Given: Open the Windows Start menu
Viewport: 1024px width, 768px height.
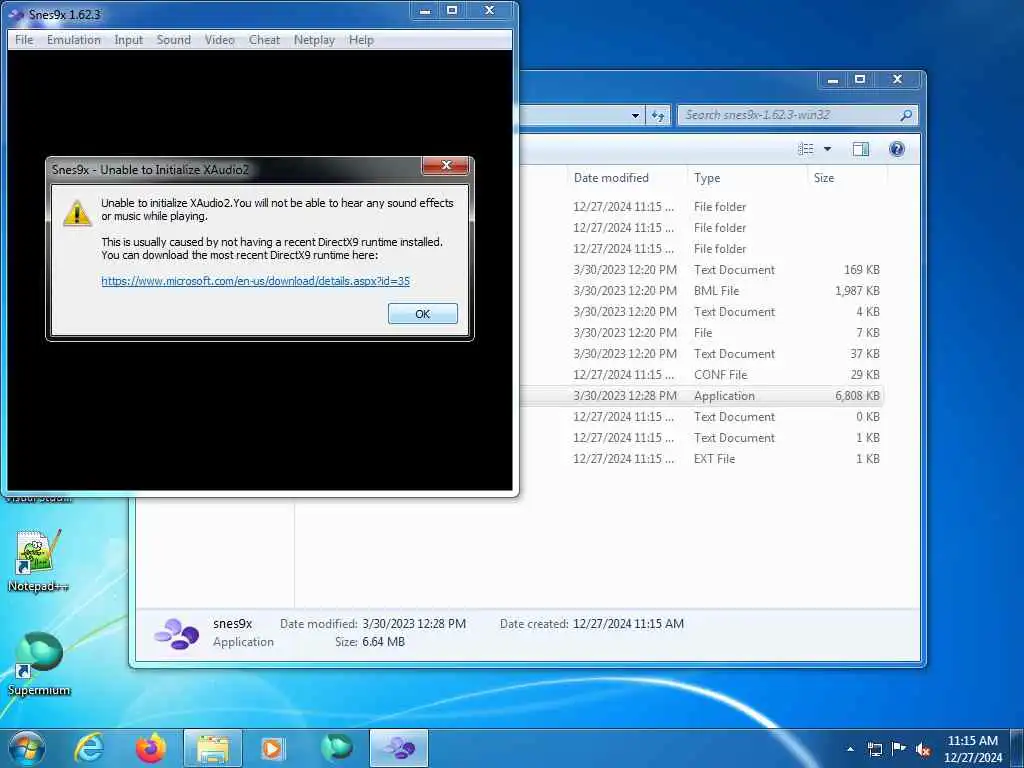Looking at the screenshot, I should (x=27, y=748).
